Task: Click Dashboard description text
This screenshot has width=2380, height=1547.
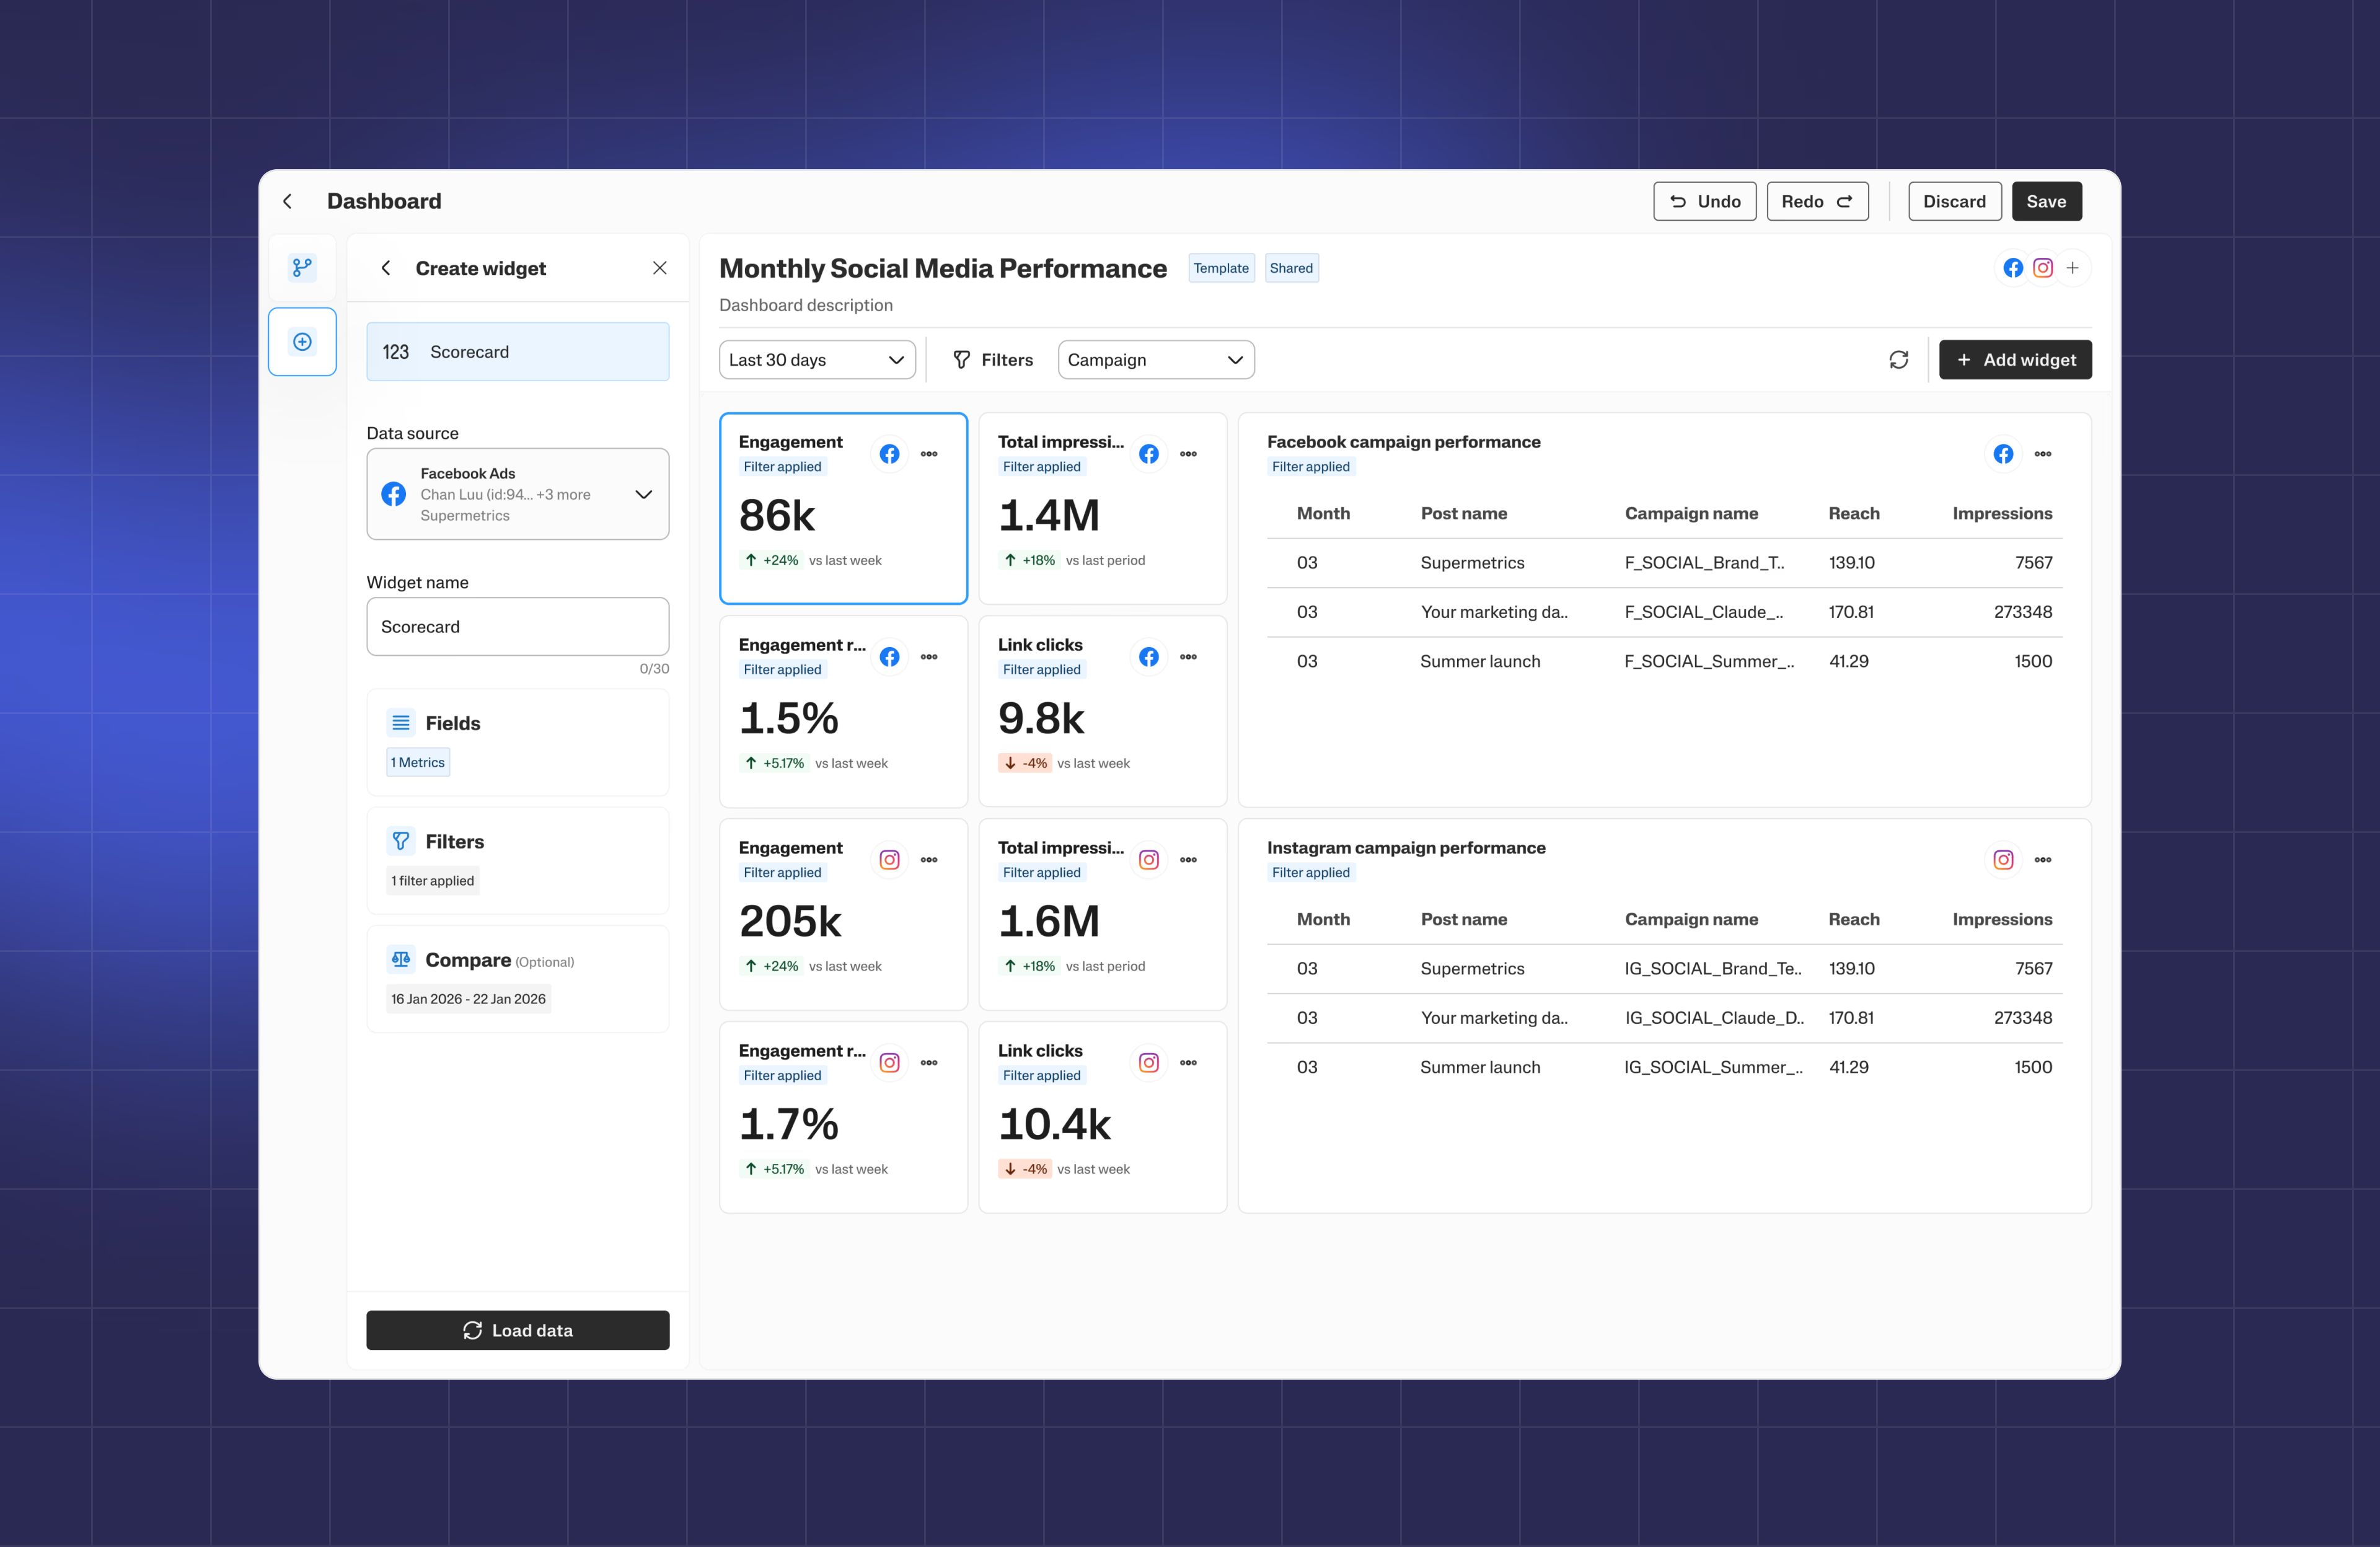Action: click(x=806, y=305)
